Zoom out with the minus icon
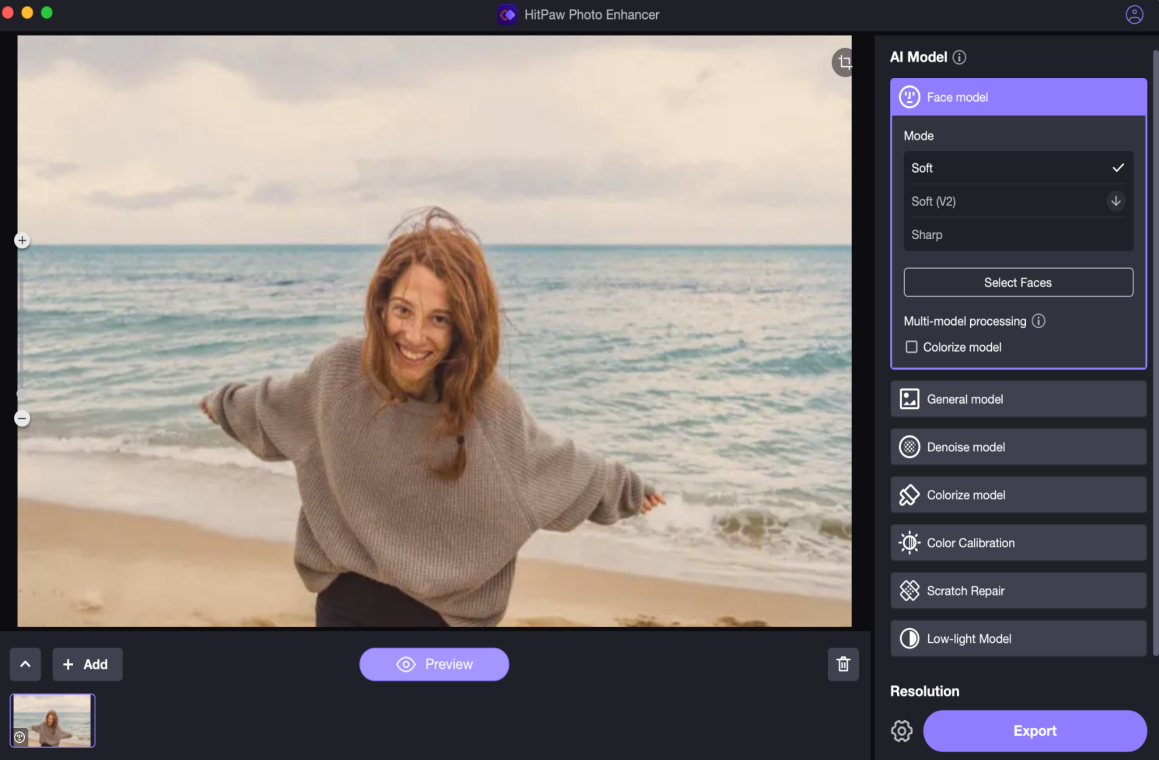The height and width of the screenshot is (760, 1159). tap(22, 418)
